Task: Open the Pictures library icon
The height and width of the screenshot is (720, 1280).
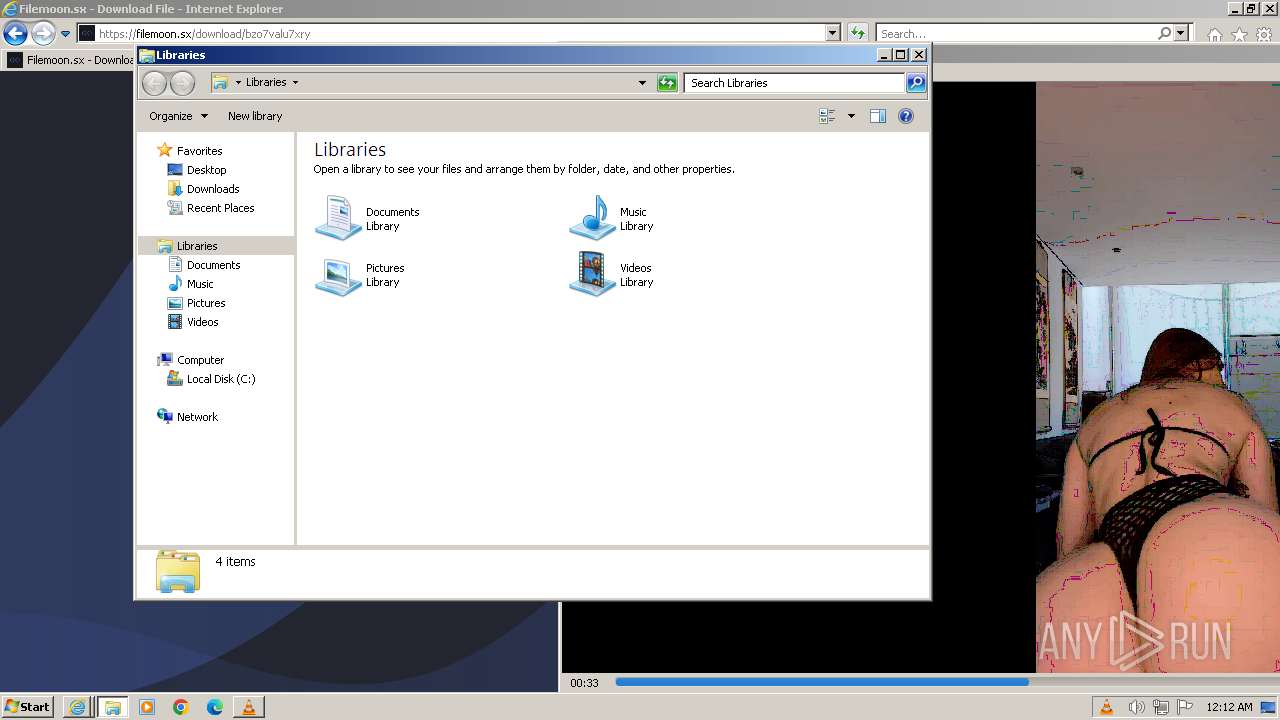Action: 338,275
